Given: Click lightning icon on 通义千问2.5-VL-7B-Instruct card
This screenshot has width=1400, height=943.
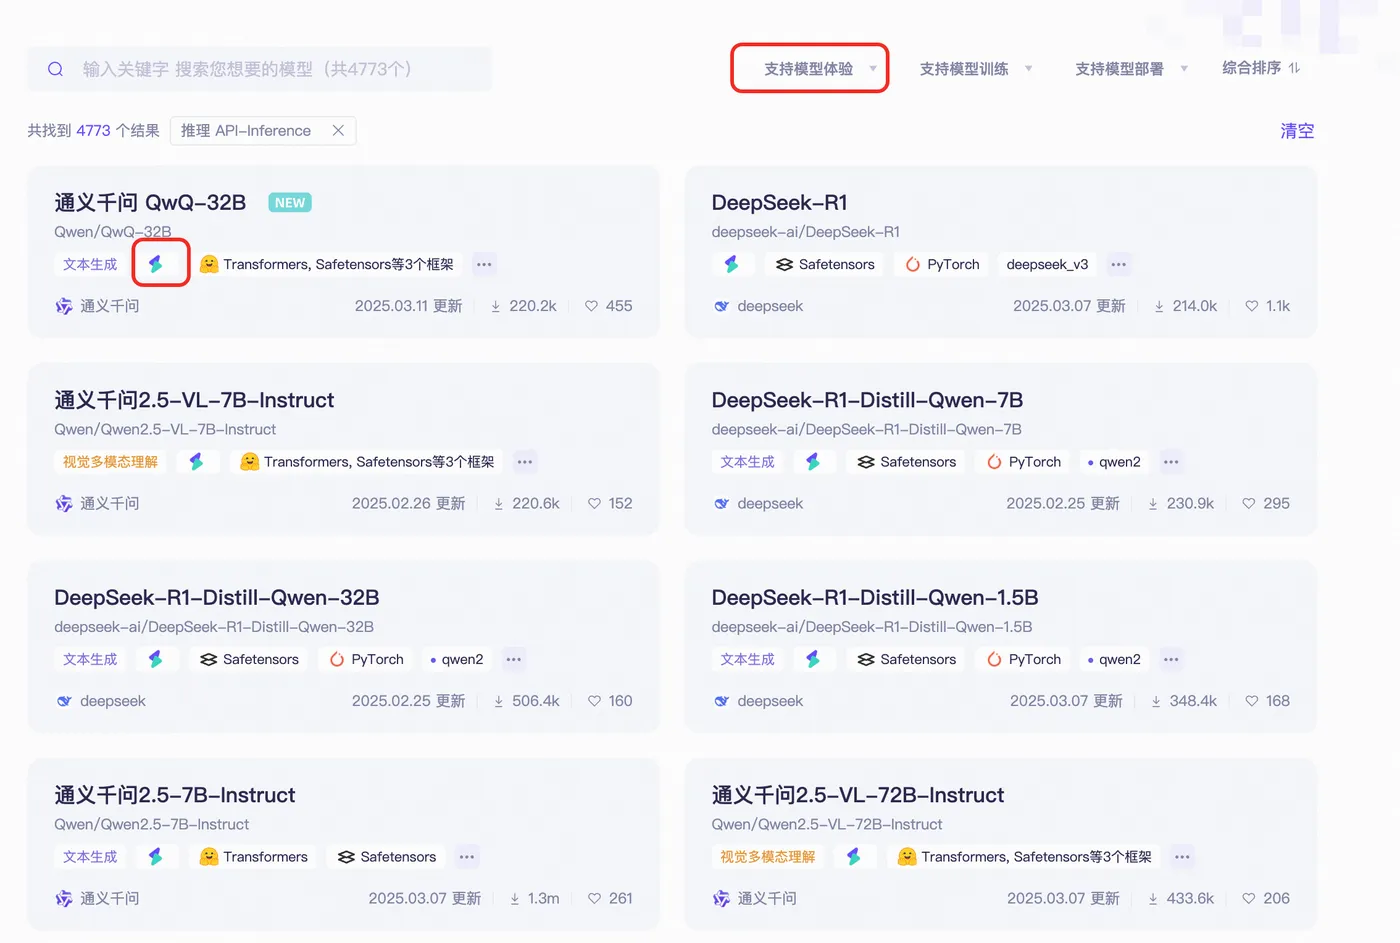Looking at the screenshot, I should tap(197, 462).
